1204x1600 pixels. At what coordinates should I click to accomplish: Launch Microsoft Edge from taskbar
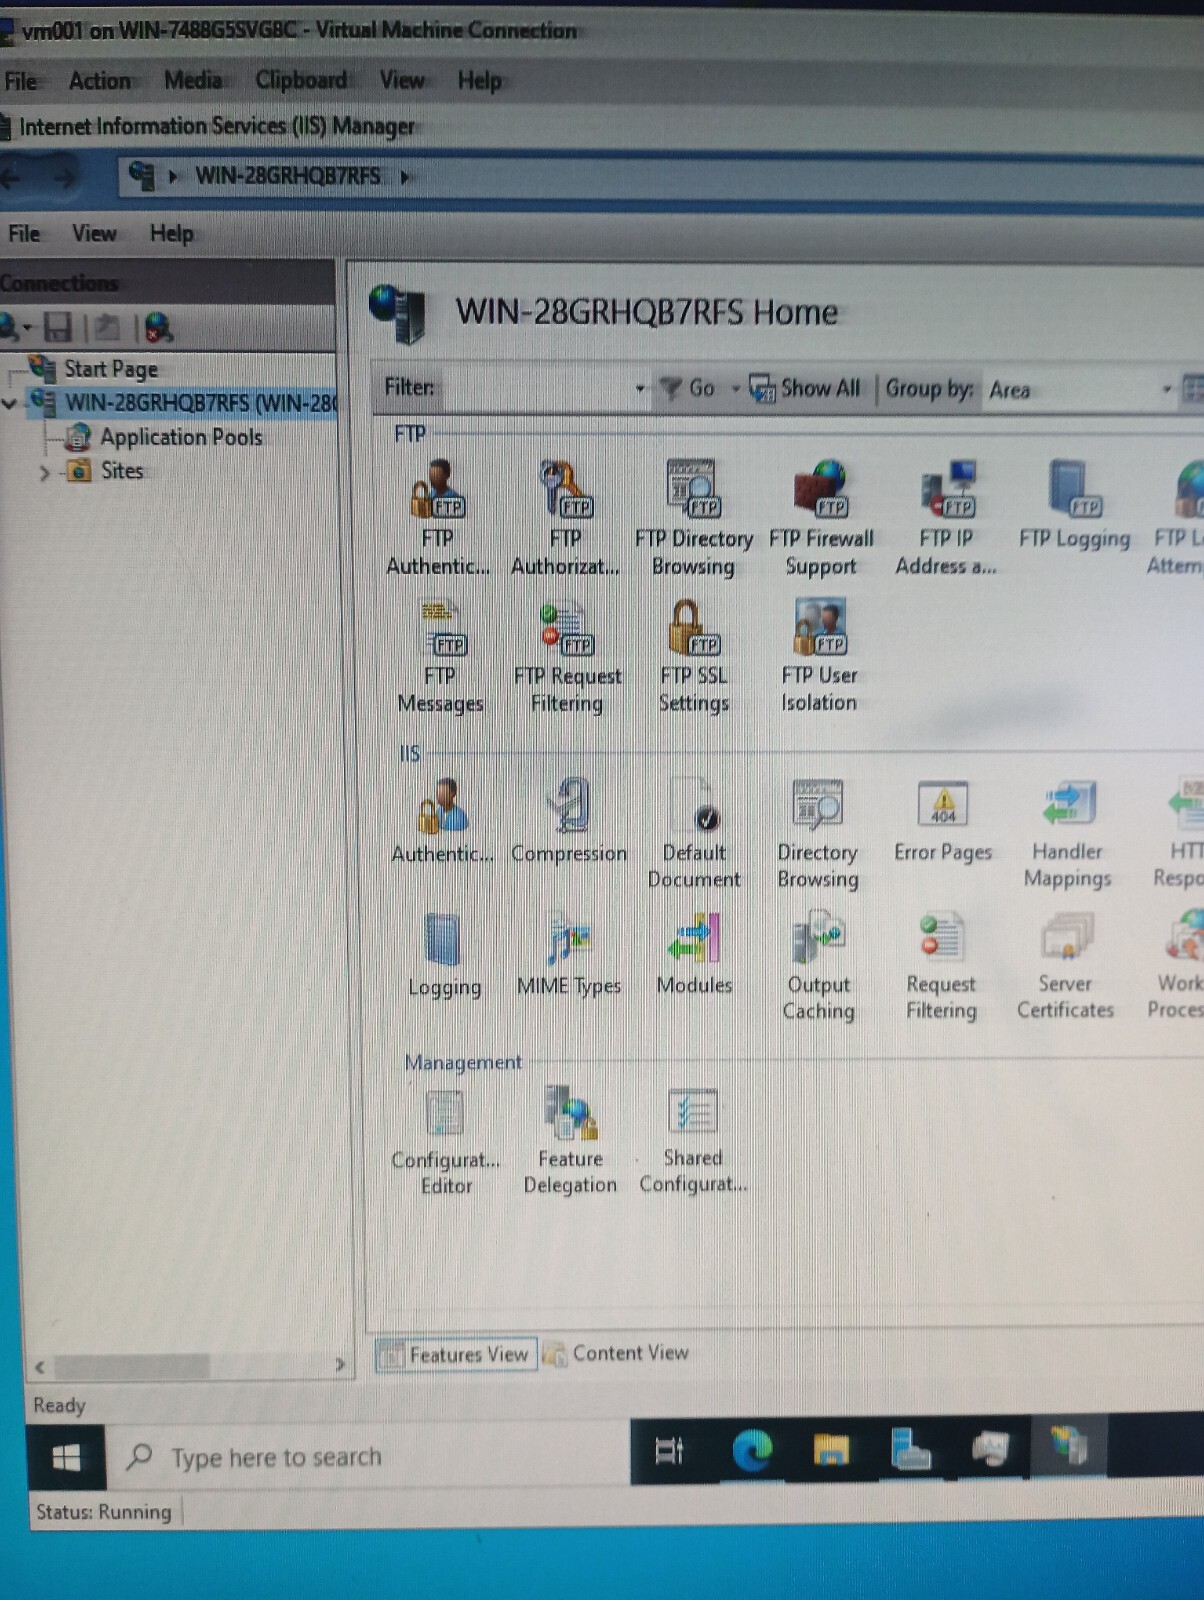point(752,1450)
